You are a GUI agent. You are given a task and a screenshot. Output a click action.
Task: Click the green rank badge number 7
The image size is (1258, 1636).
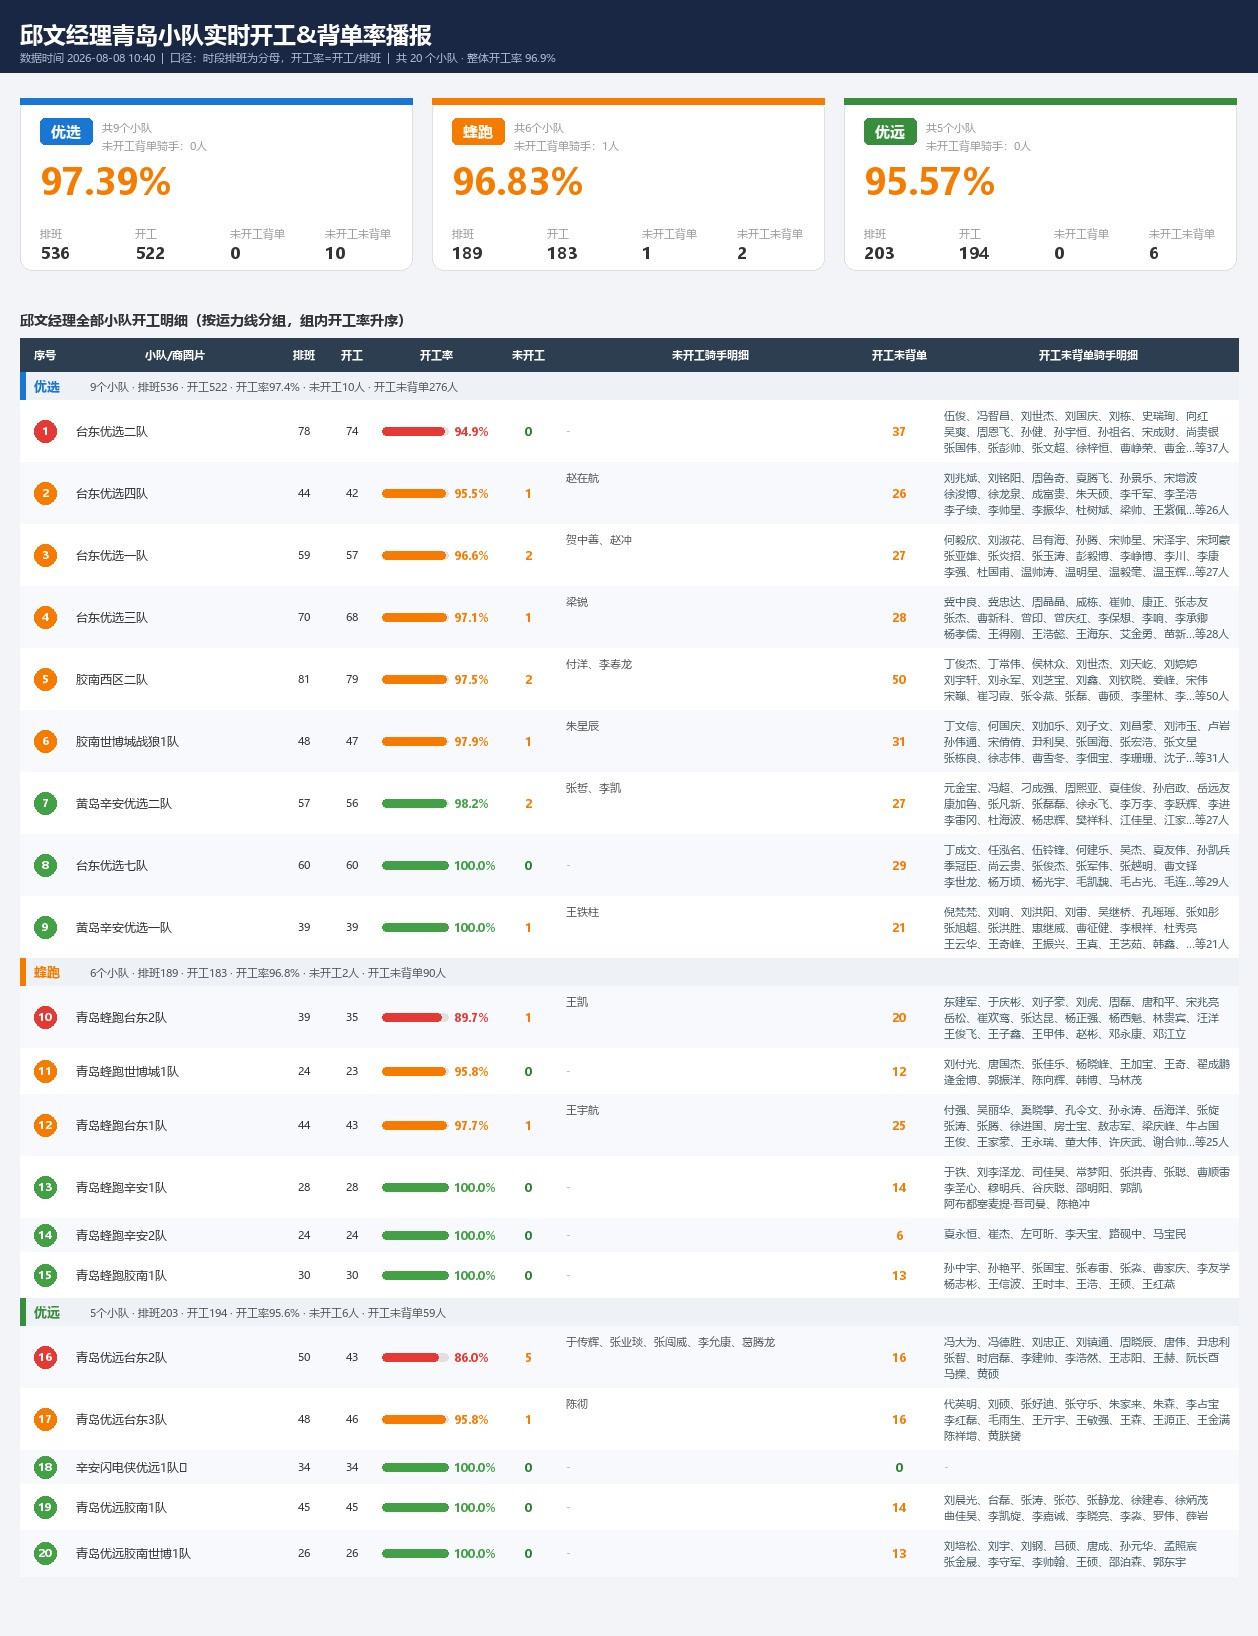[45, 803]
